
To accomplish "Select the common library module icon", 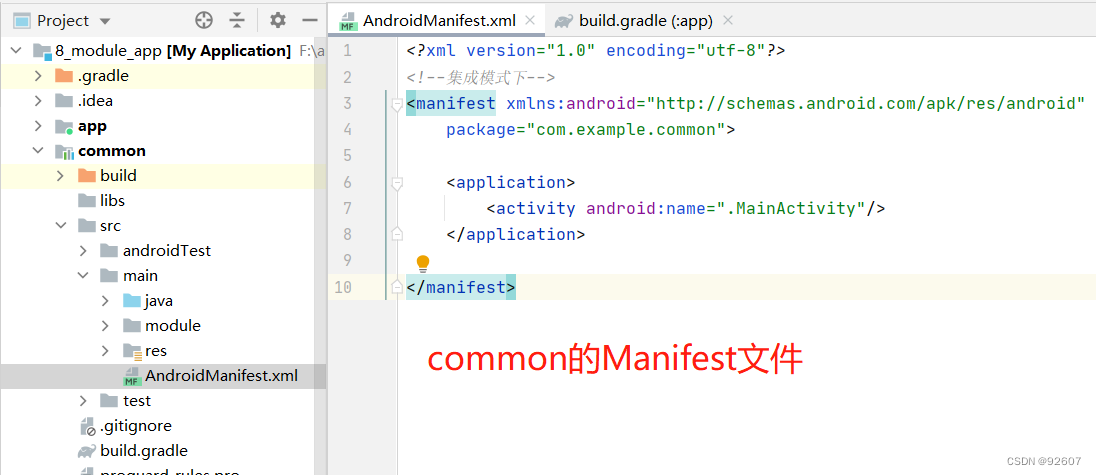I will 64,151.
